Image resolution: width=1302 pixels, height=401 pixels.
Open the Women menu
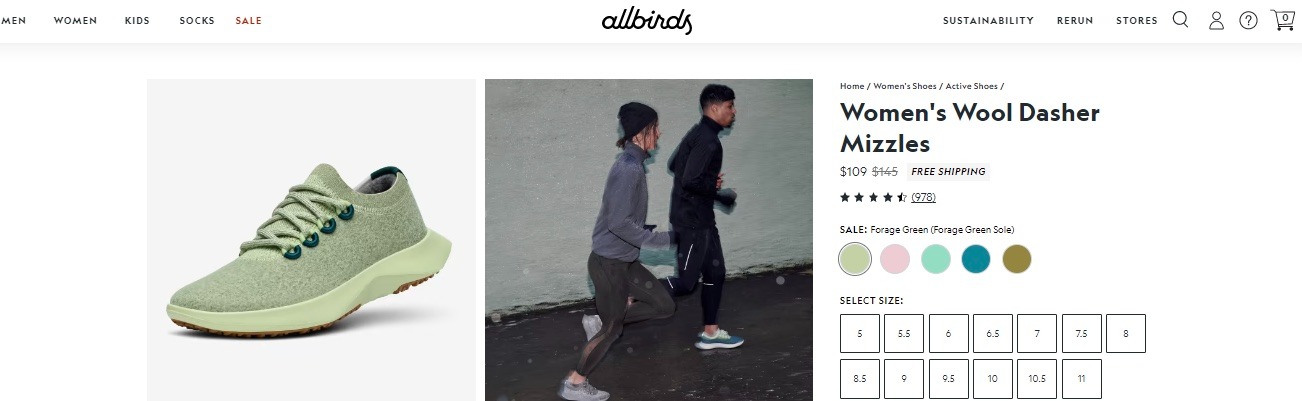click(75, 21)
